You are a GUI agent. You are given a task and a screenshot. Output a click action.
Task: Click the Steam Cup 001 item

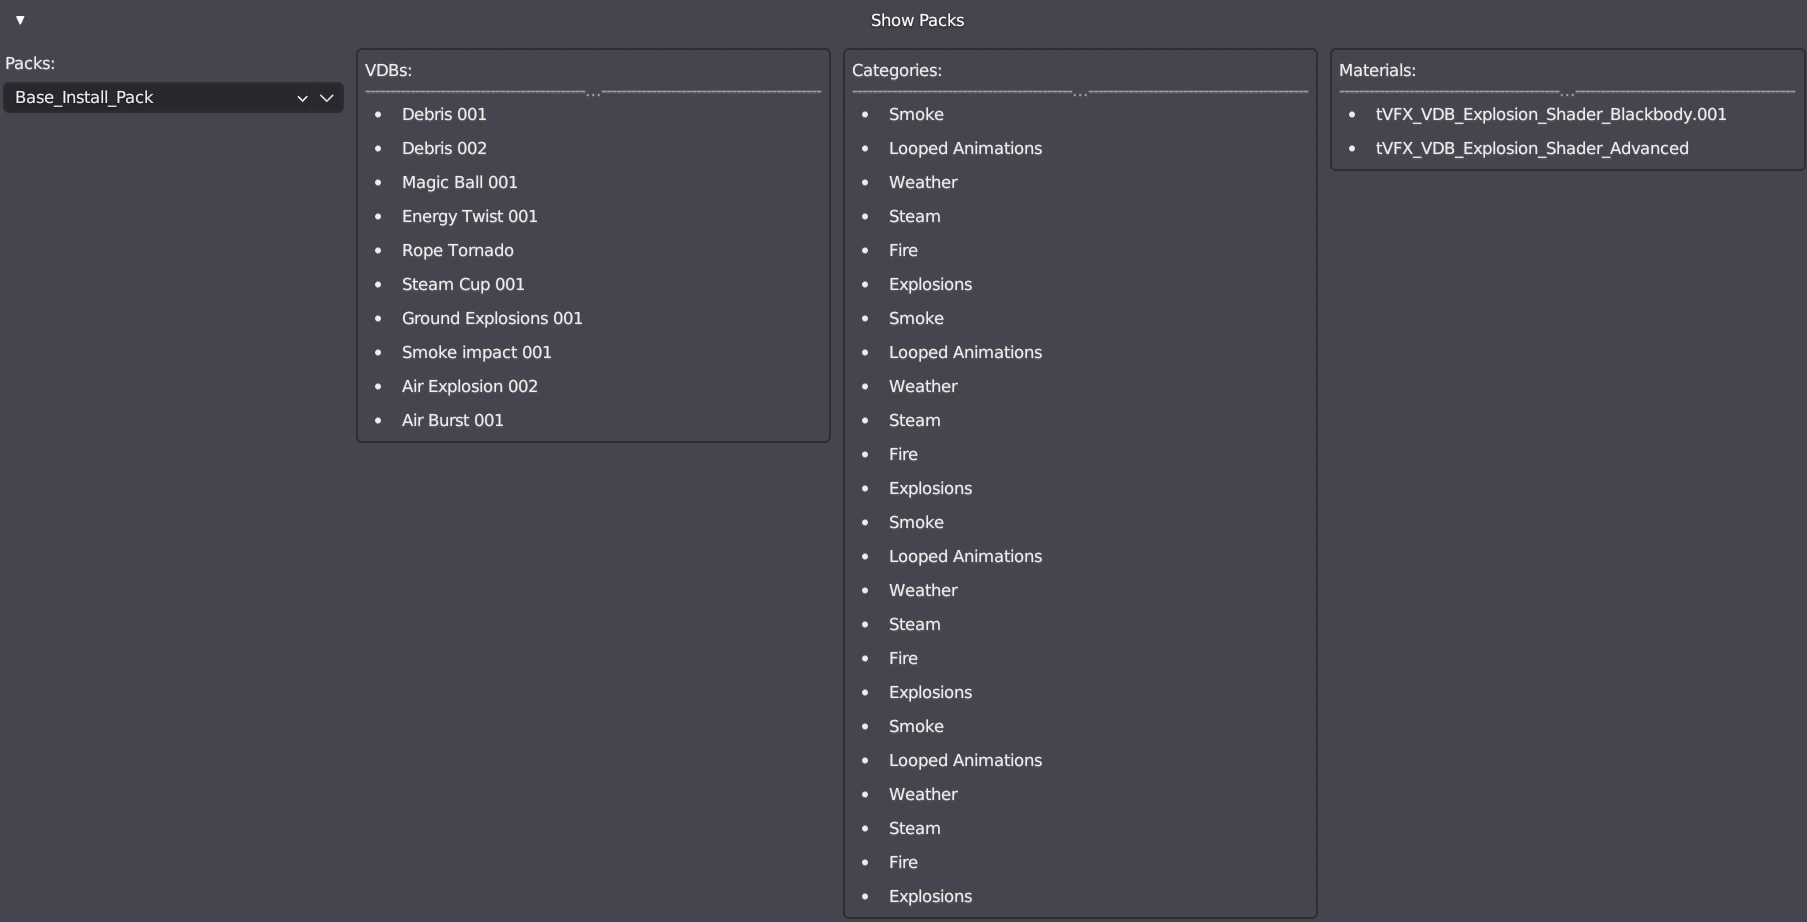click(x=463, y=284)
